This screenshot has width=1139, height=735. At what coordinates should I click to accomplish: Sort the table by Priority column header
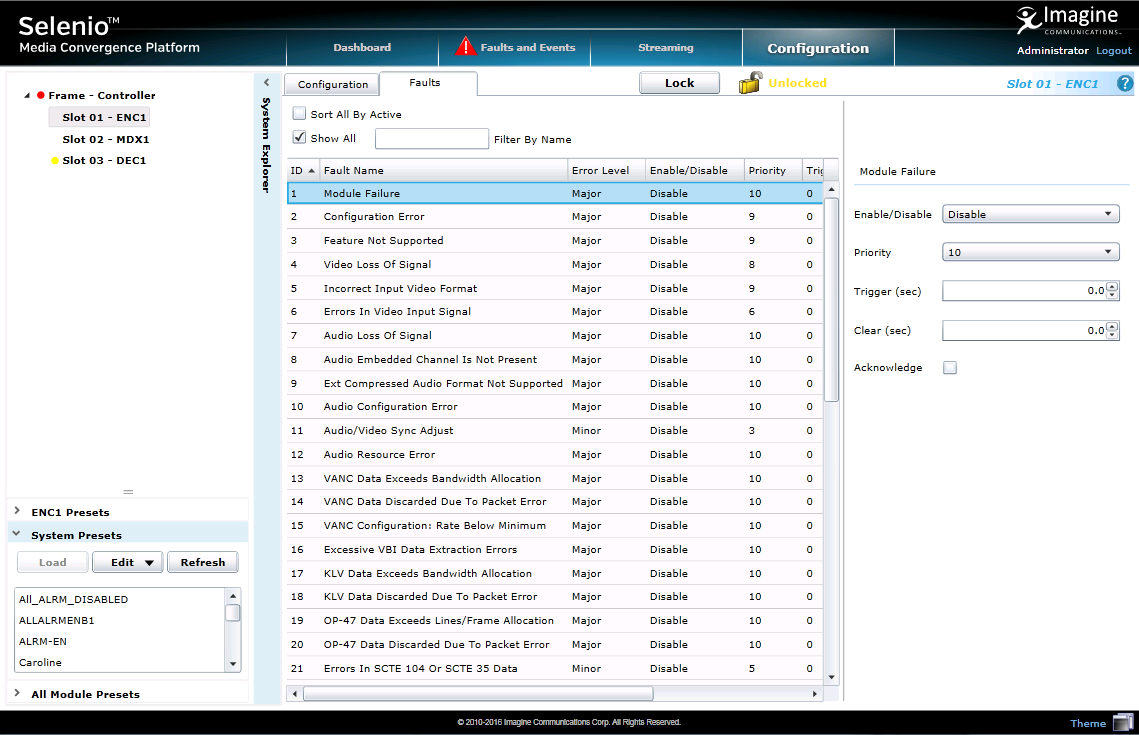(x=773, y=170)
